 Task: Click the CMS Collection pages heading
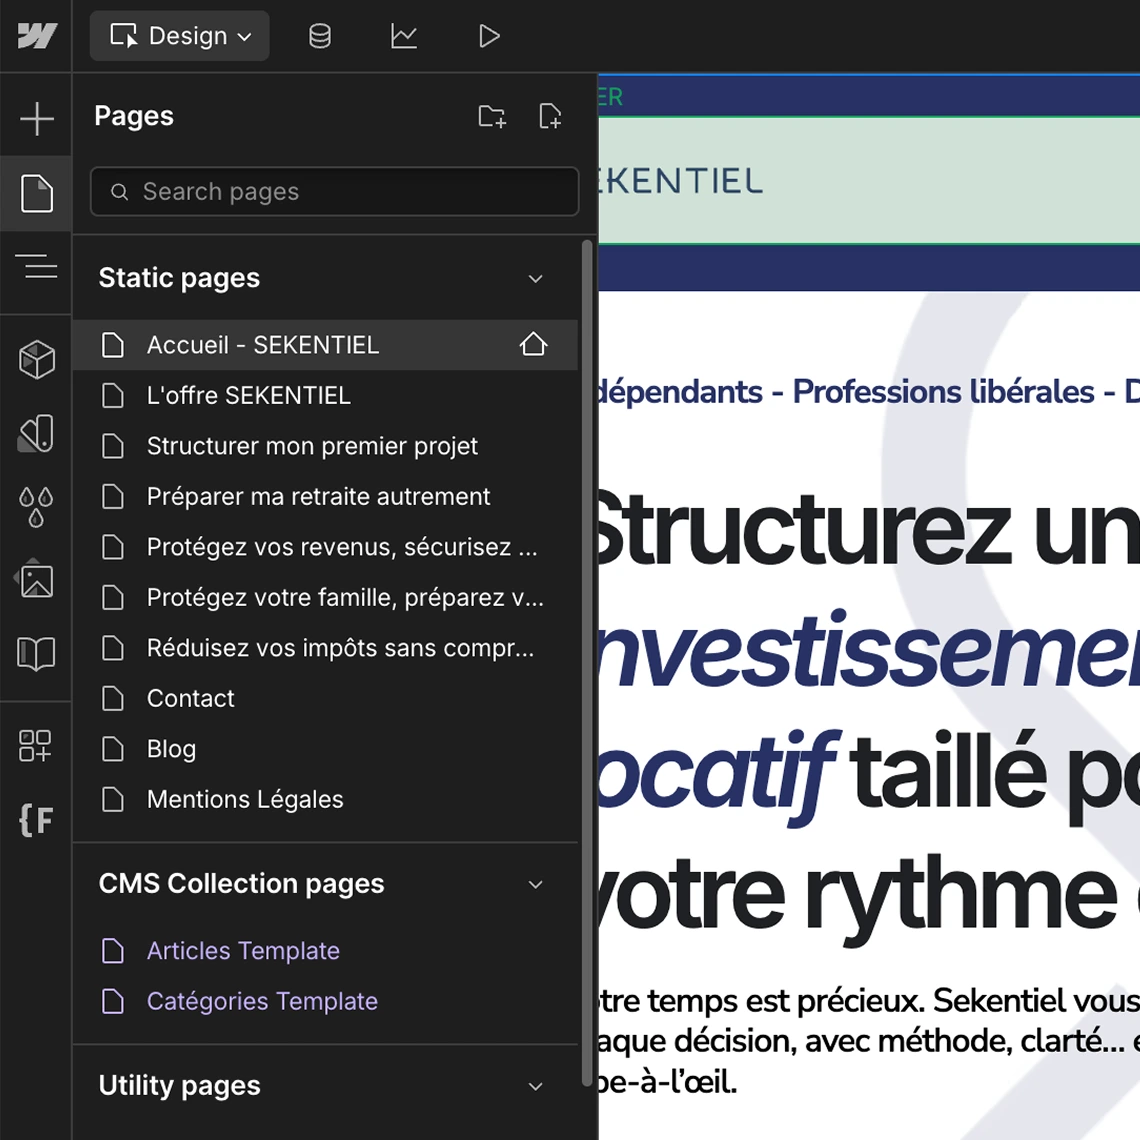241,884
